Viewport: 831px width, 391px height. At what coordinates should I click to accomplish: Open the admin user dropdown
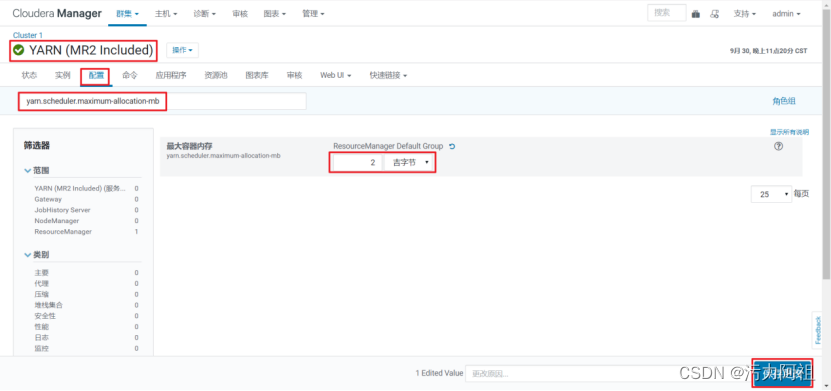pyautogui.click(x=786, y=14)
